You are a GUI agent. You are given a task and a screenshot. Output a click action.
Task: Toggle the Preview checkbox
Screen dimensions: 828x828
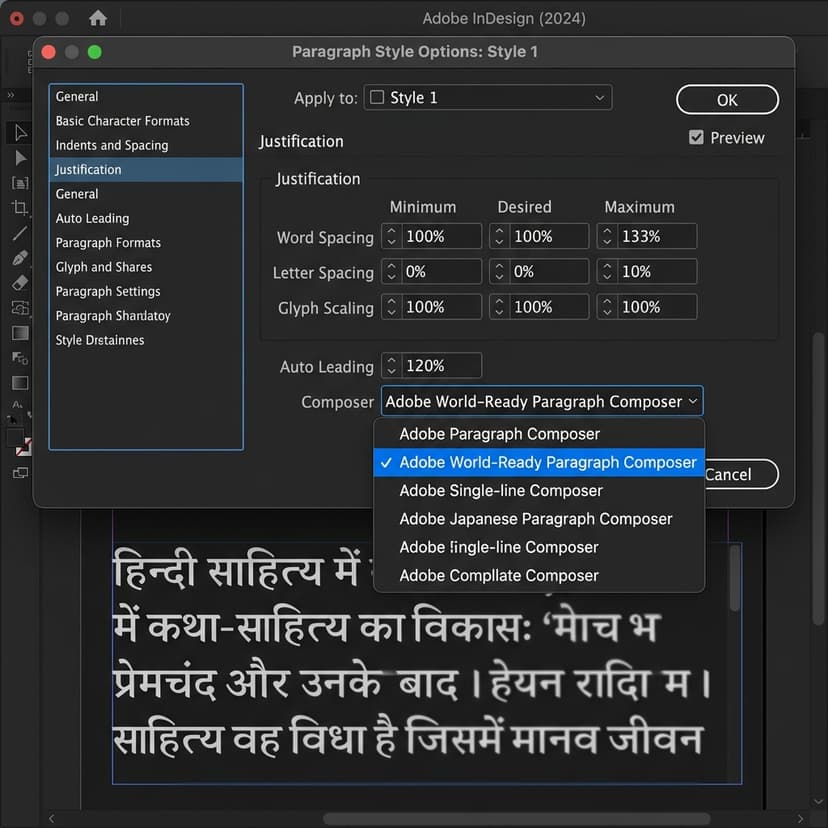(696, 137)
